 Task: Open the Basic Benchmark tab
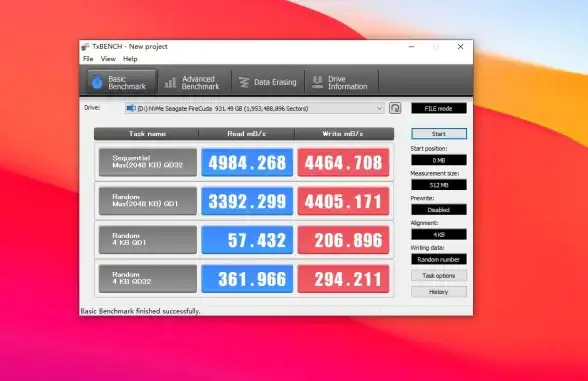click(x=121, y=82)
